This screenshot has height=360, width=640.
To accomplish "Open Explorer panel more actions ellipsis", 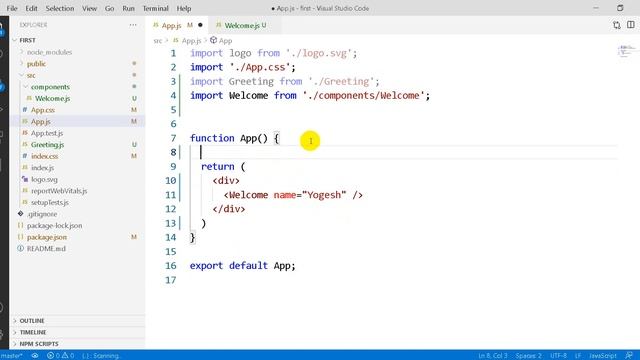I will click(133, 25).
